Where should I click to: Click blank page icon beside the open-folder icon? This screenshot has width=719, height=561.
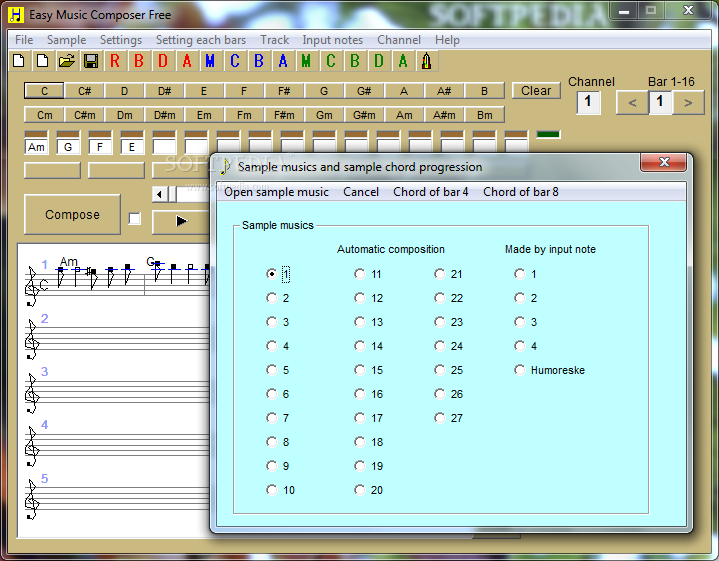coord(43,61)
